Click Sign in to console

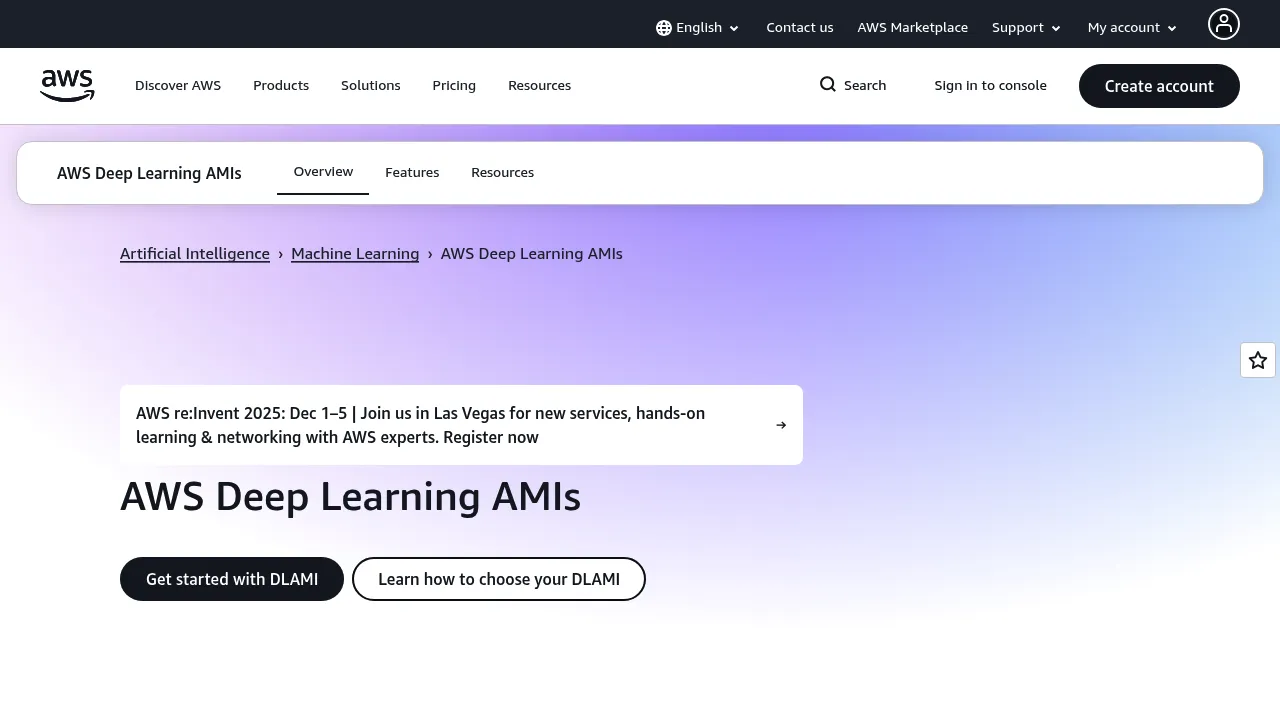tap(991, 86)
